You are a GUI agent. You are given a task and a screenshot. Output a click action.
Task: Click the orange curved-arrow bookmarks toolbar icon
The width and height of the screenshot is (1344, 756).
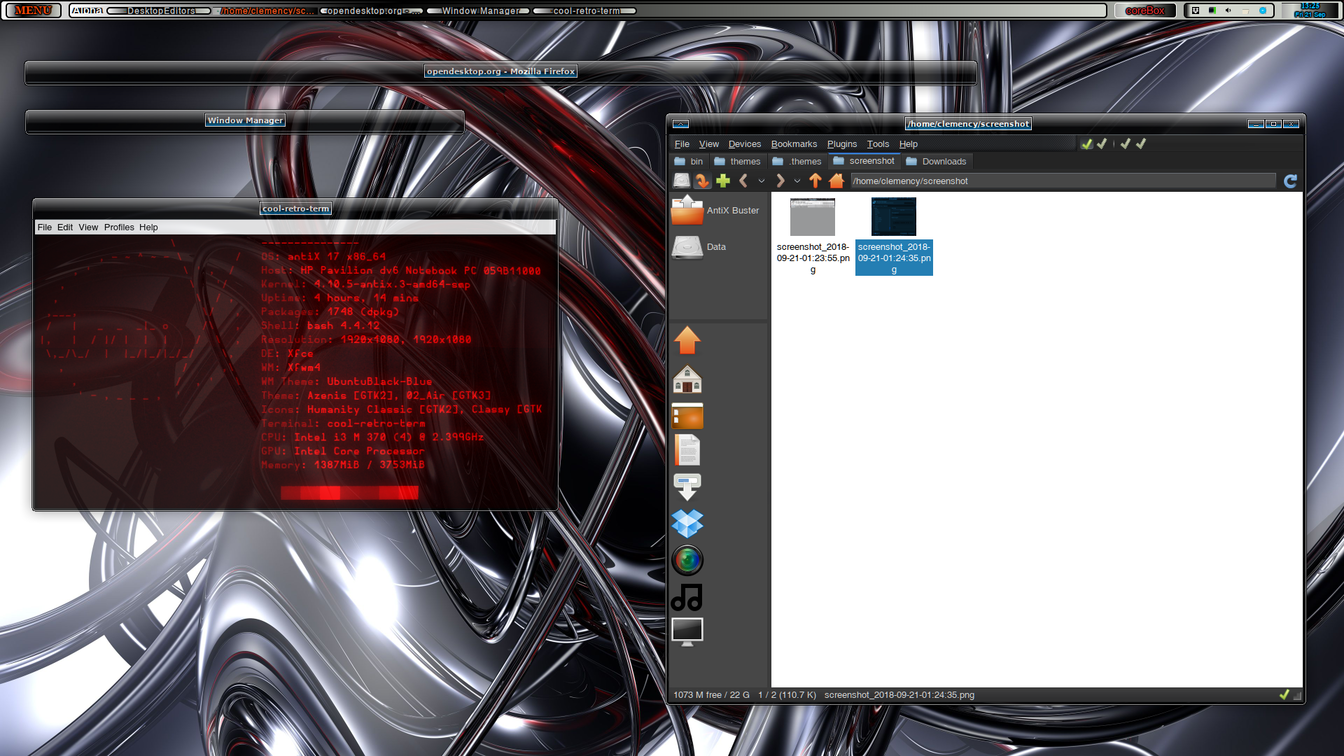tap(702, 181)
